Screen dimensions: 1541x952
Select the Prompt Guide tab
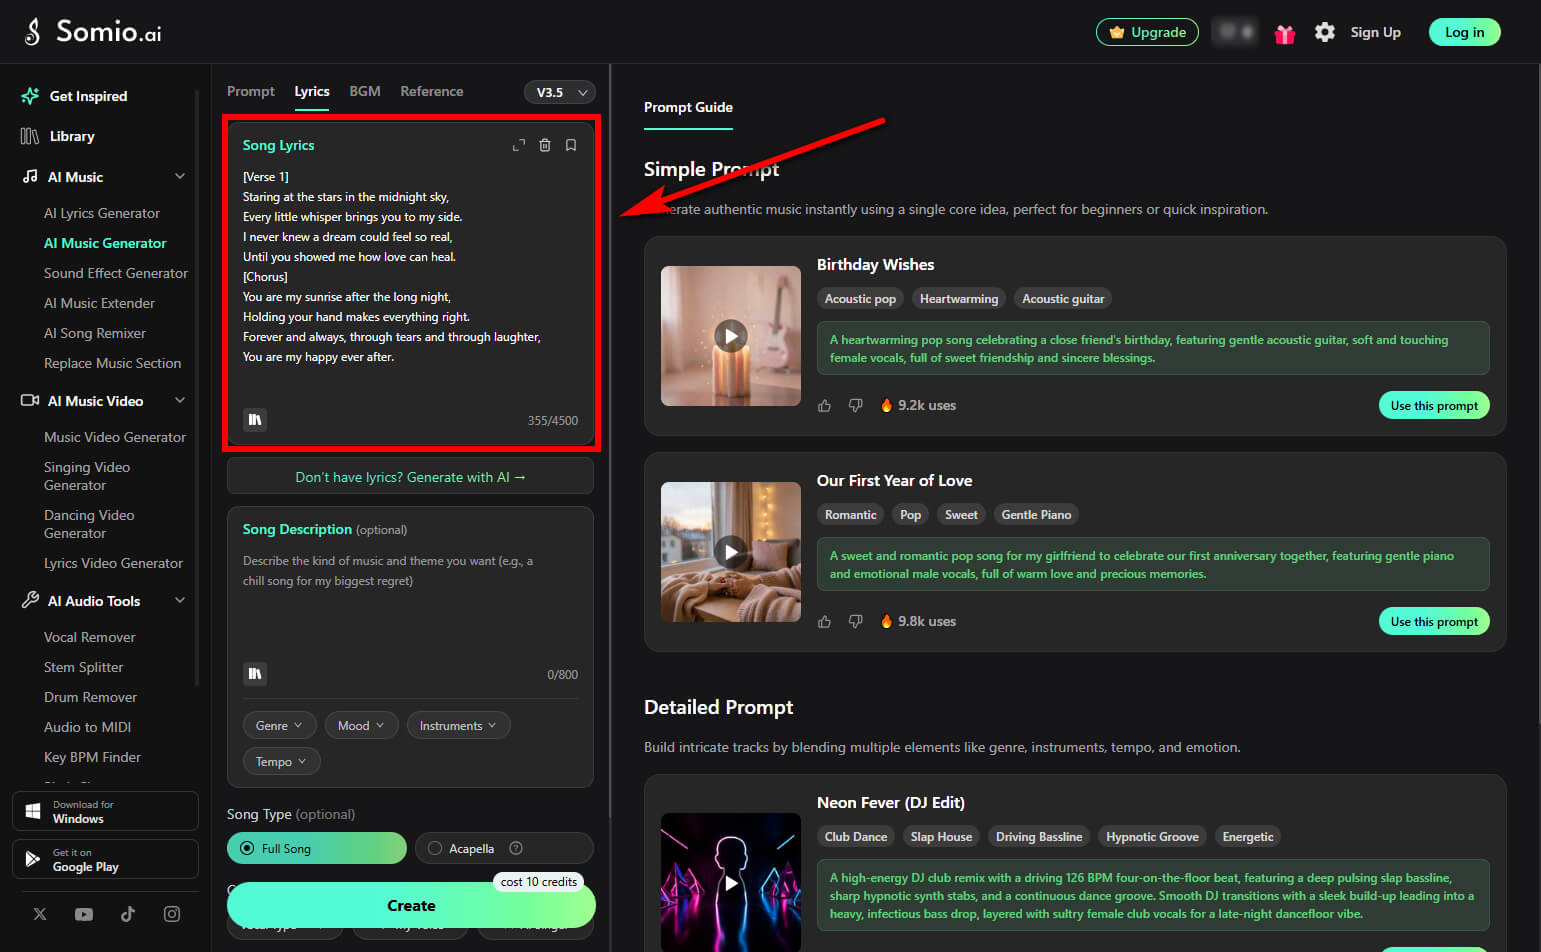688,107
